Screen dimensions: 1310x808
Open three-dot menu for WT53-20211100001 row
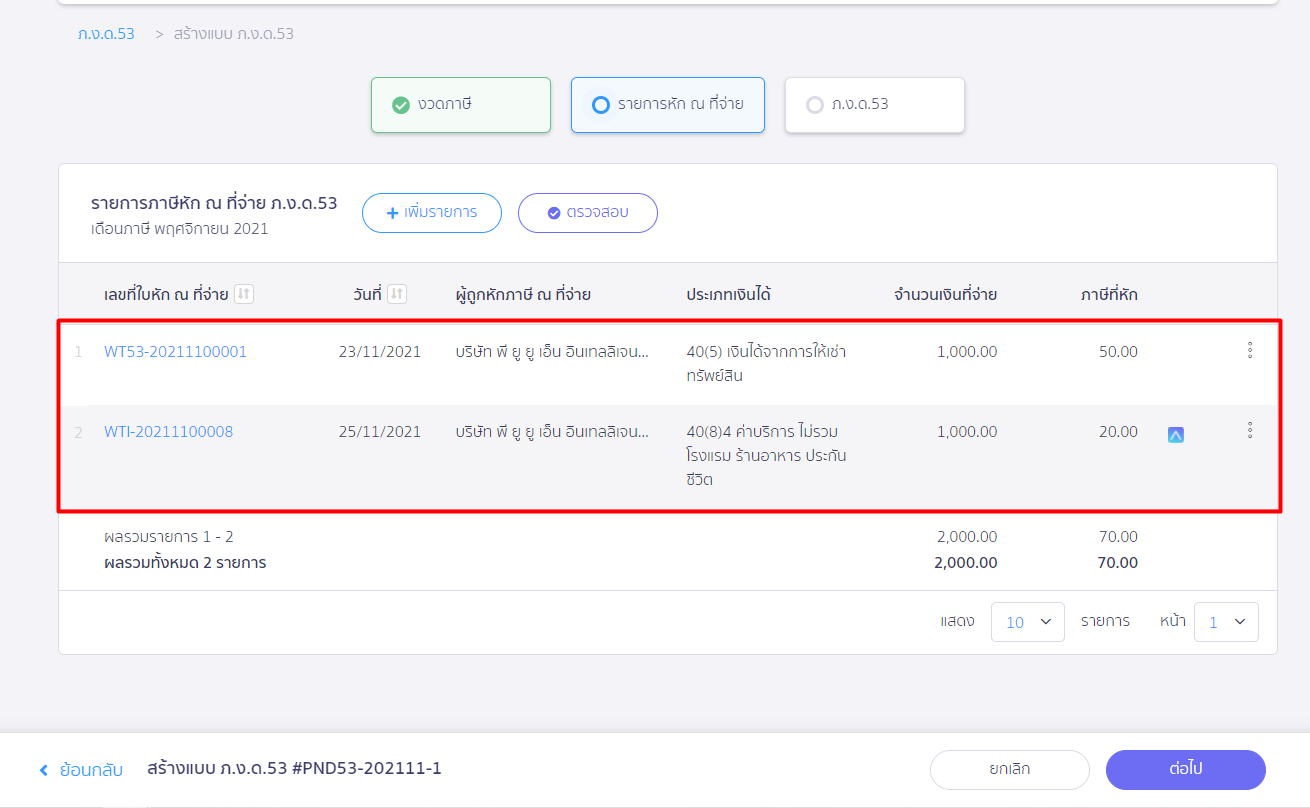(1249, 350)
